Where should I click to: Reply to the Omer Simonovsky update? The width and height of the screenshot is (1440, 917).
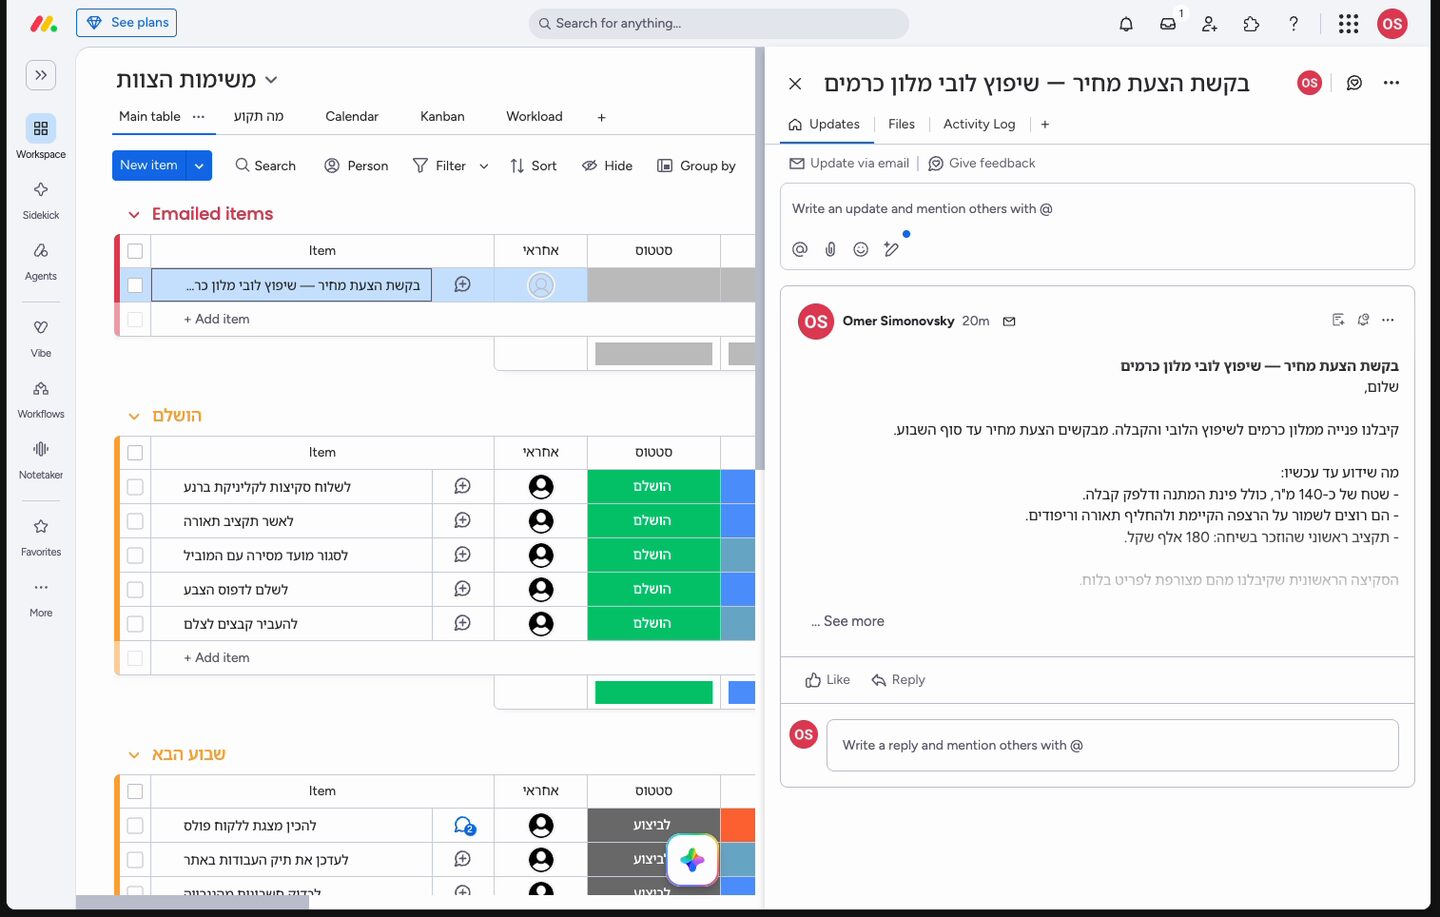(898, 680)
